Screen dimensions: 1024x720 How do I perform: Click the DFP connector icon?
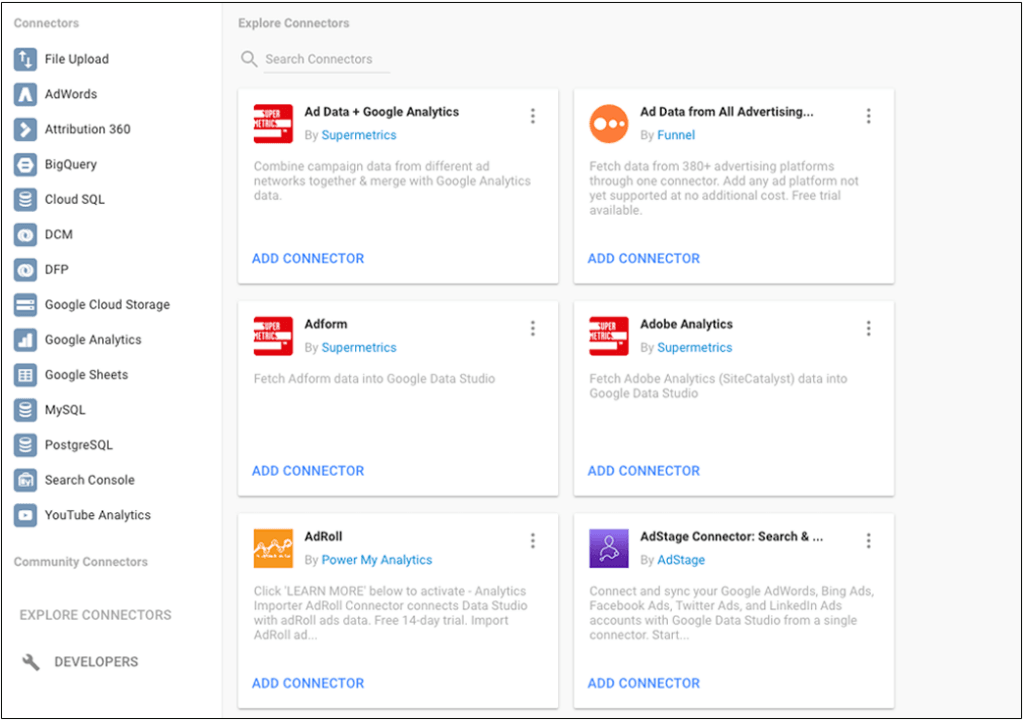click(x=25, y=270)
